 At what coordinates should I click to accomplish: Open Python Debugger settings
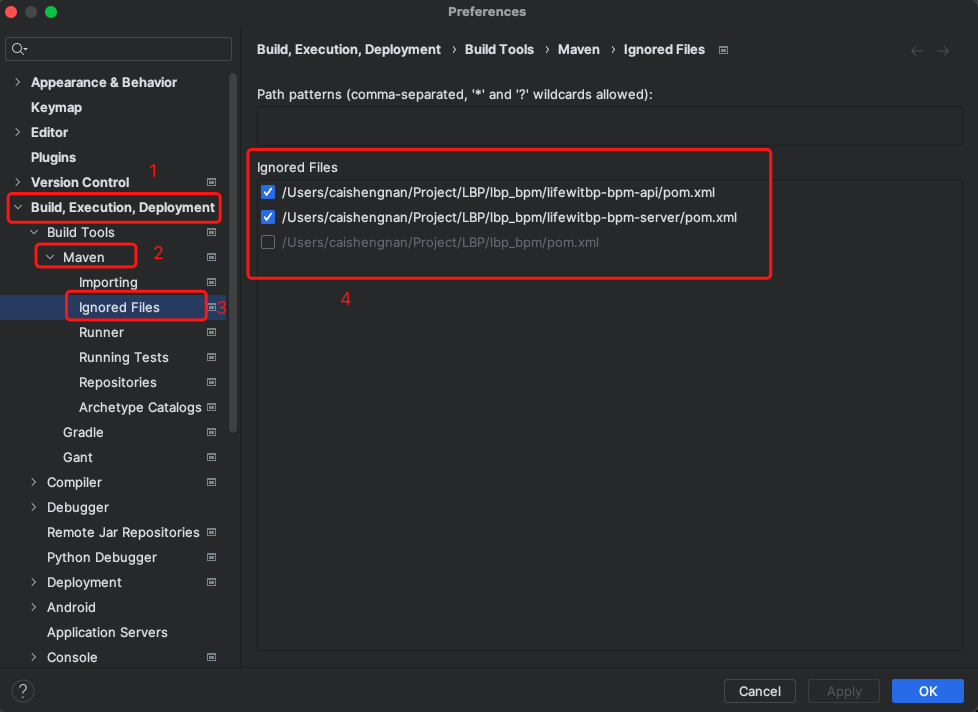click(102, 557)
